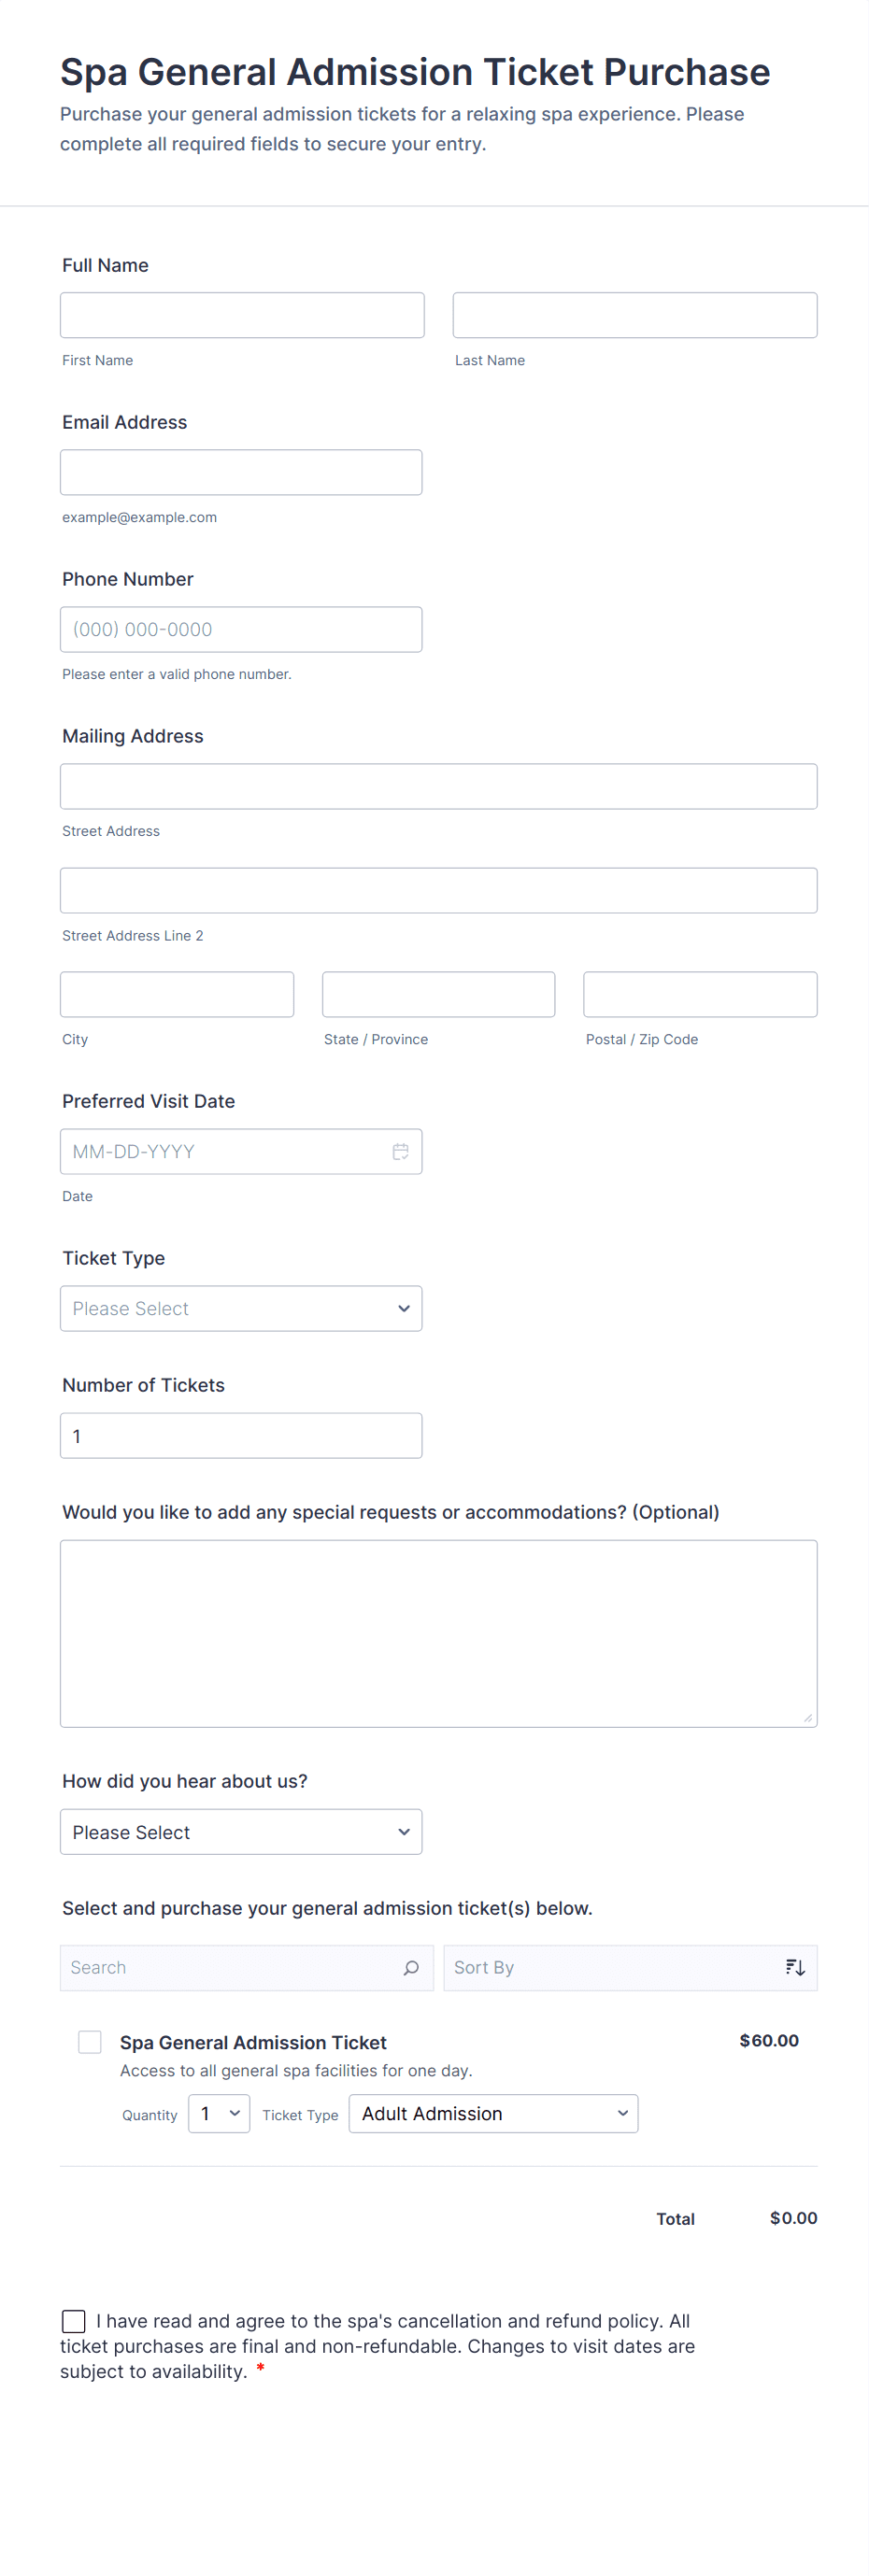This screenshot has height=2576, width=869.
Task: Click the special requests text area
Action: tap(438, 1632)
